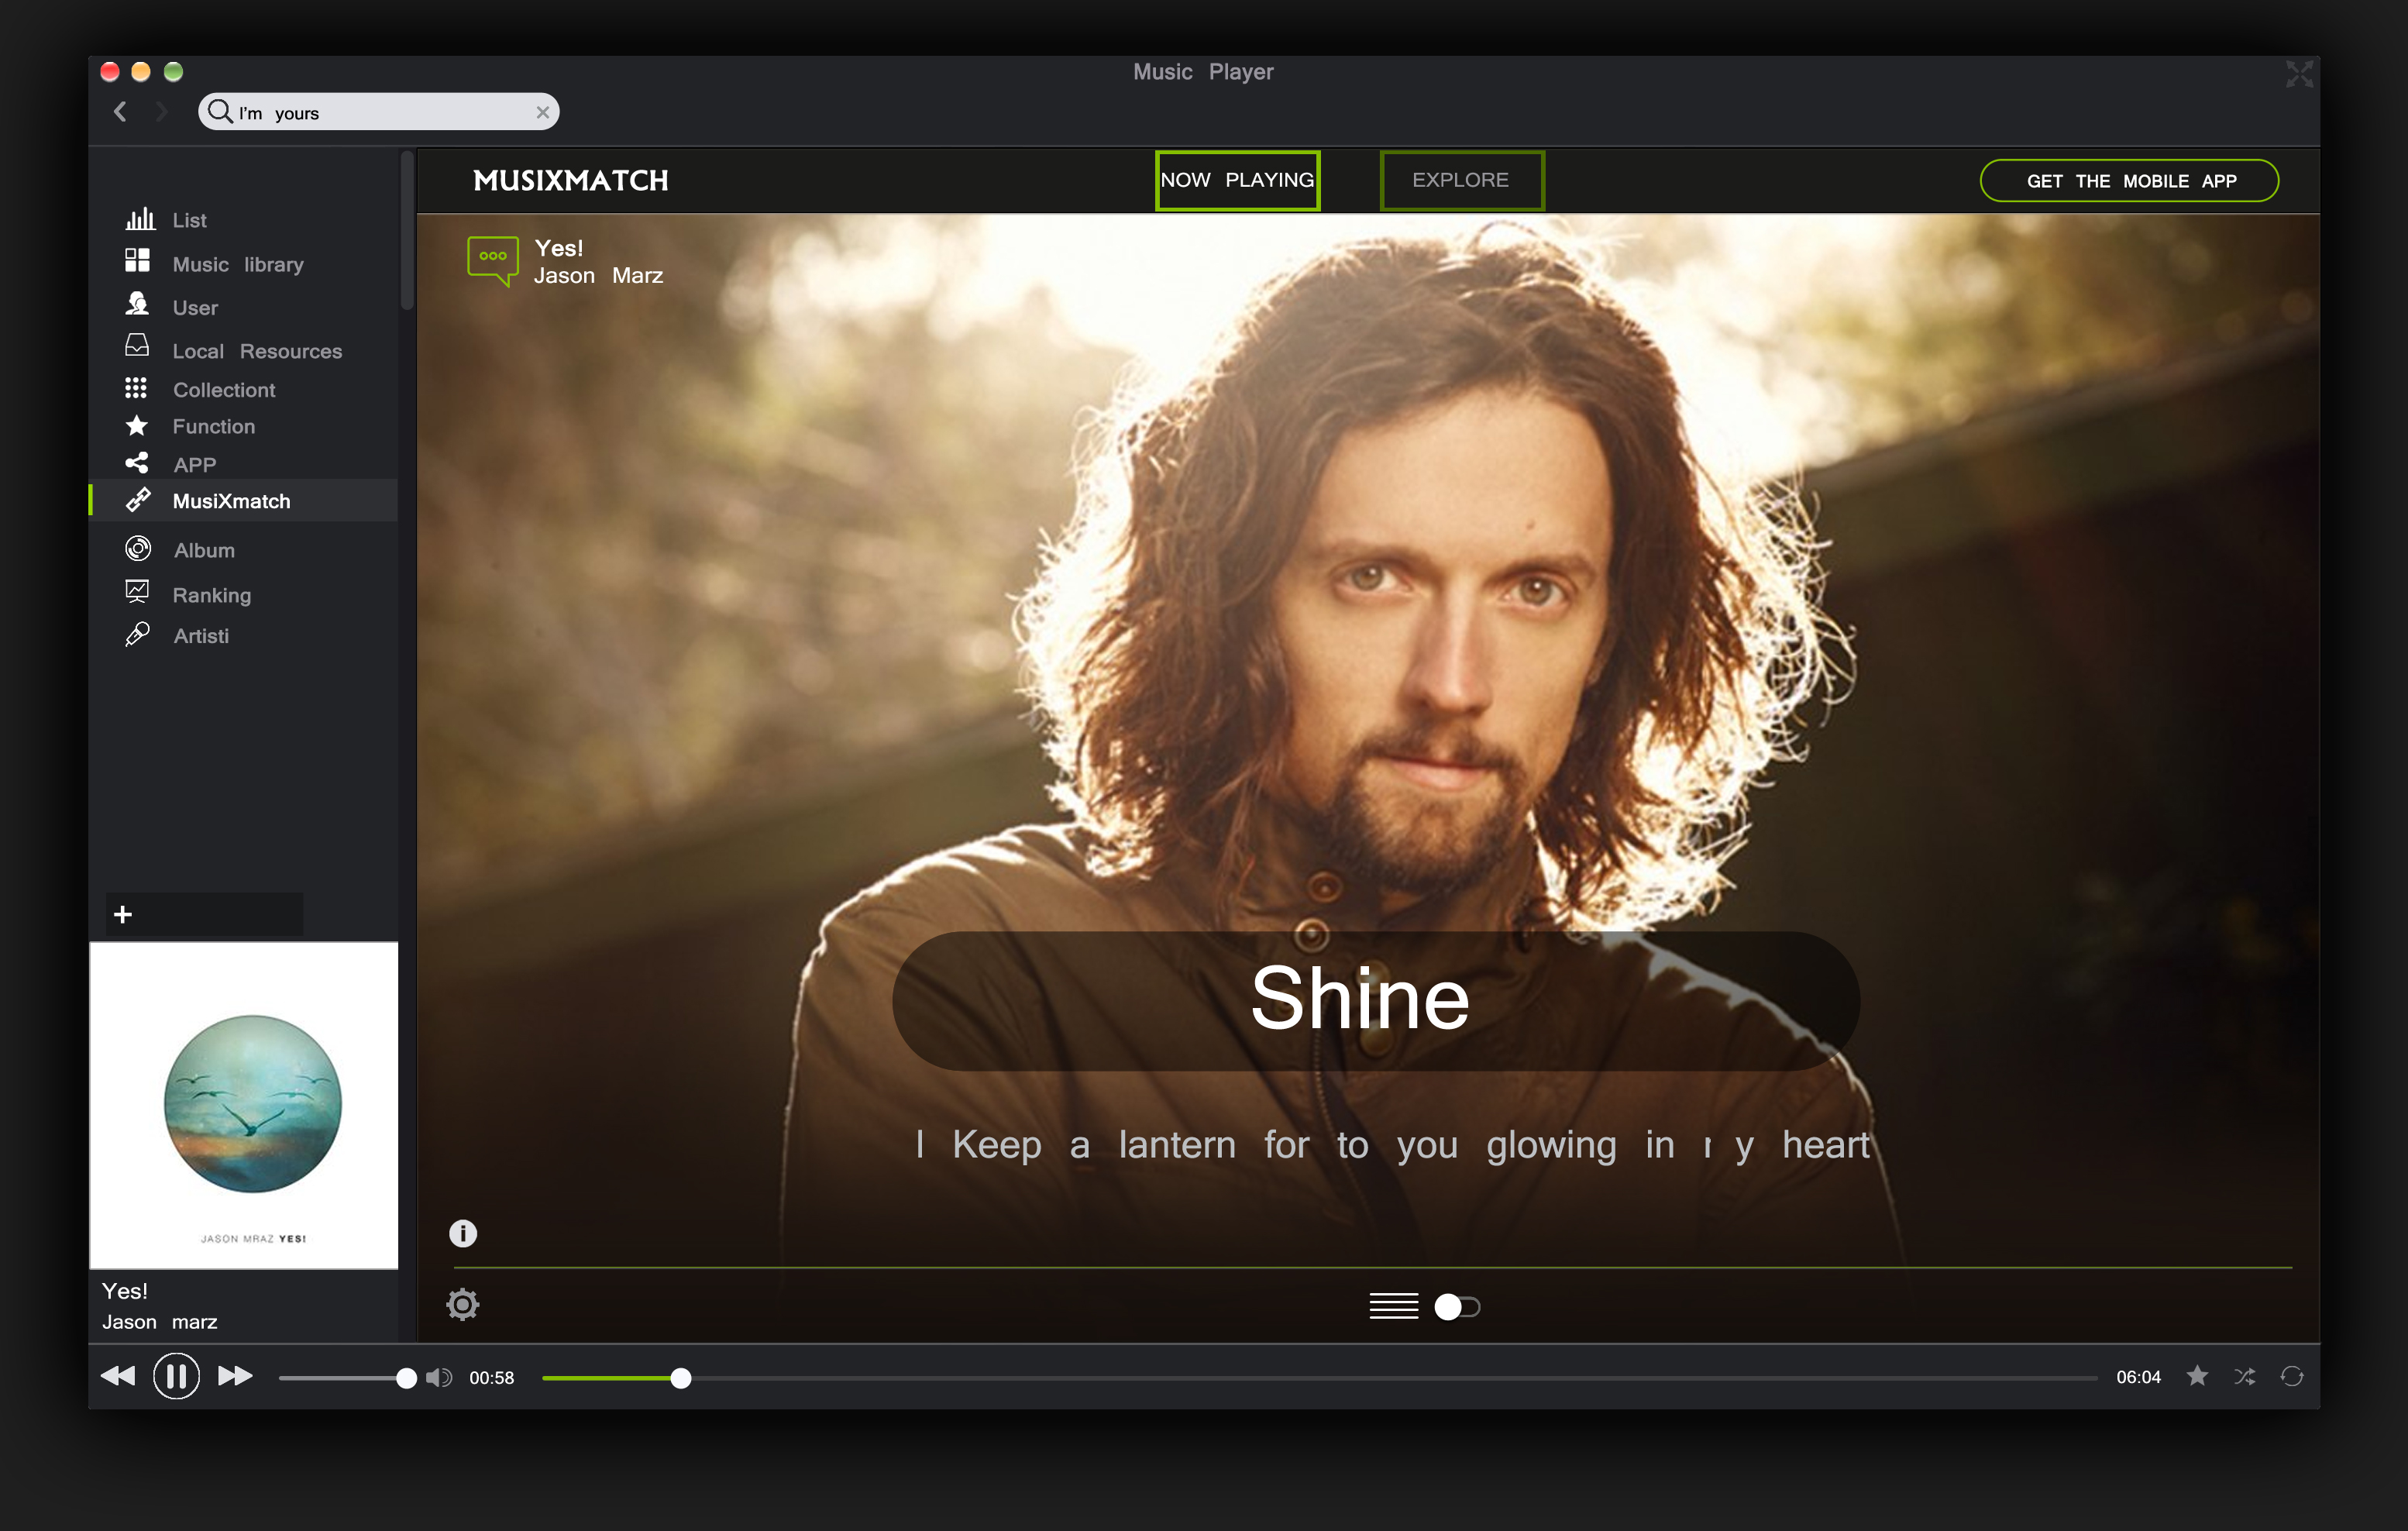Enter fullscreen with top-right arrows icon
The height and width of the screenshot is (1531, 2408).
2299,73
